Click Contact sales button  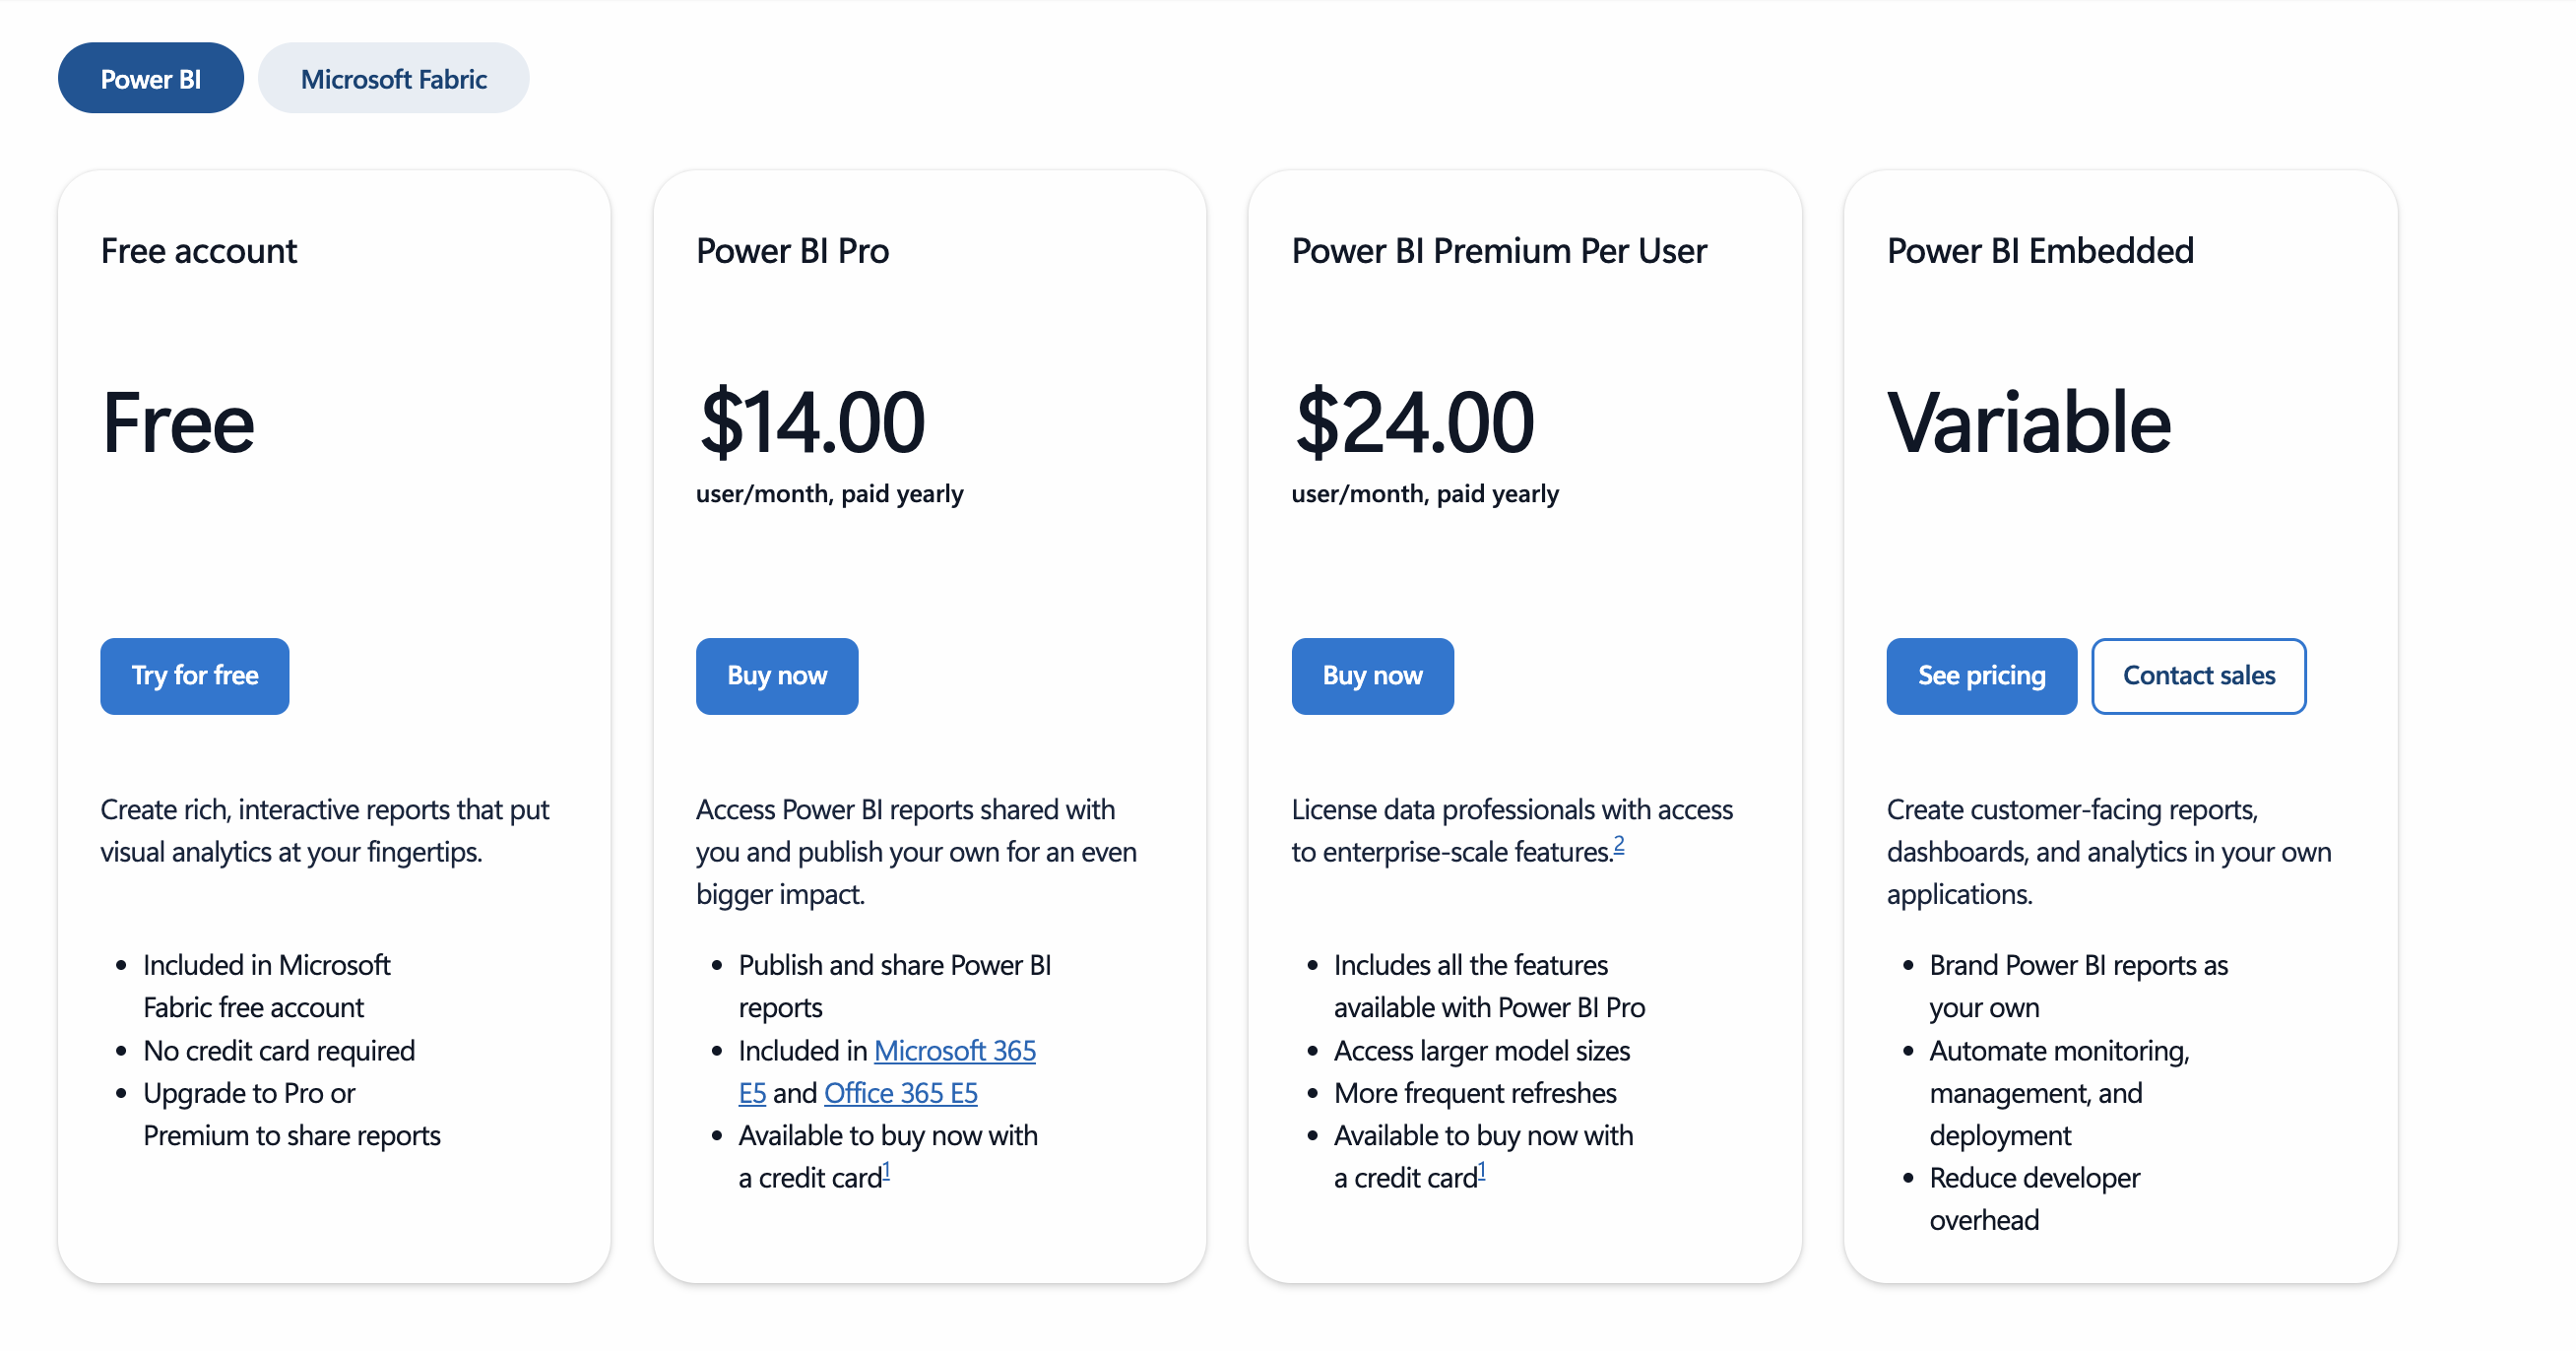point(2199,676)
